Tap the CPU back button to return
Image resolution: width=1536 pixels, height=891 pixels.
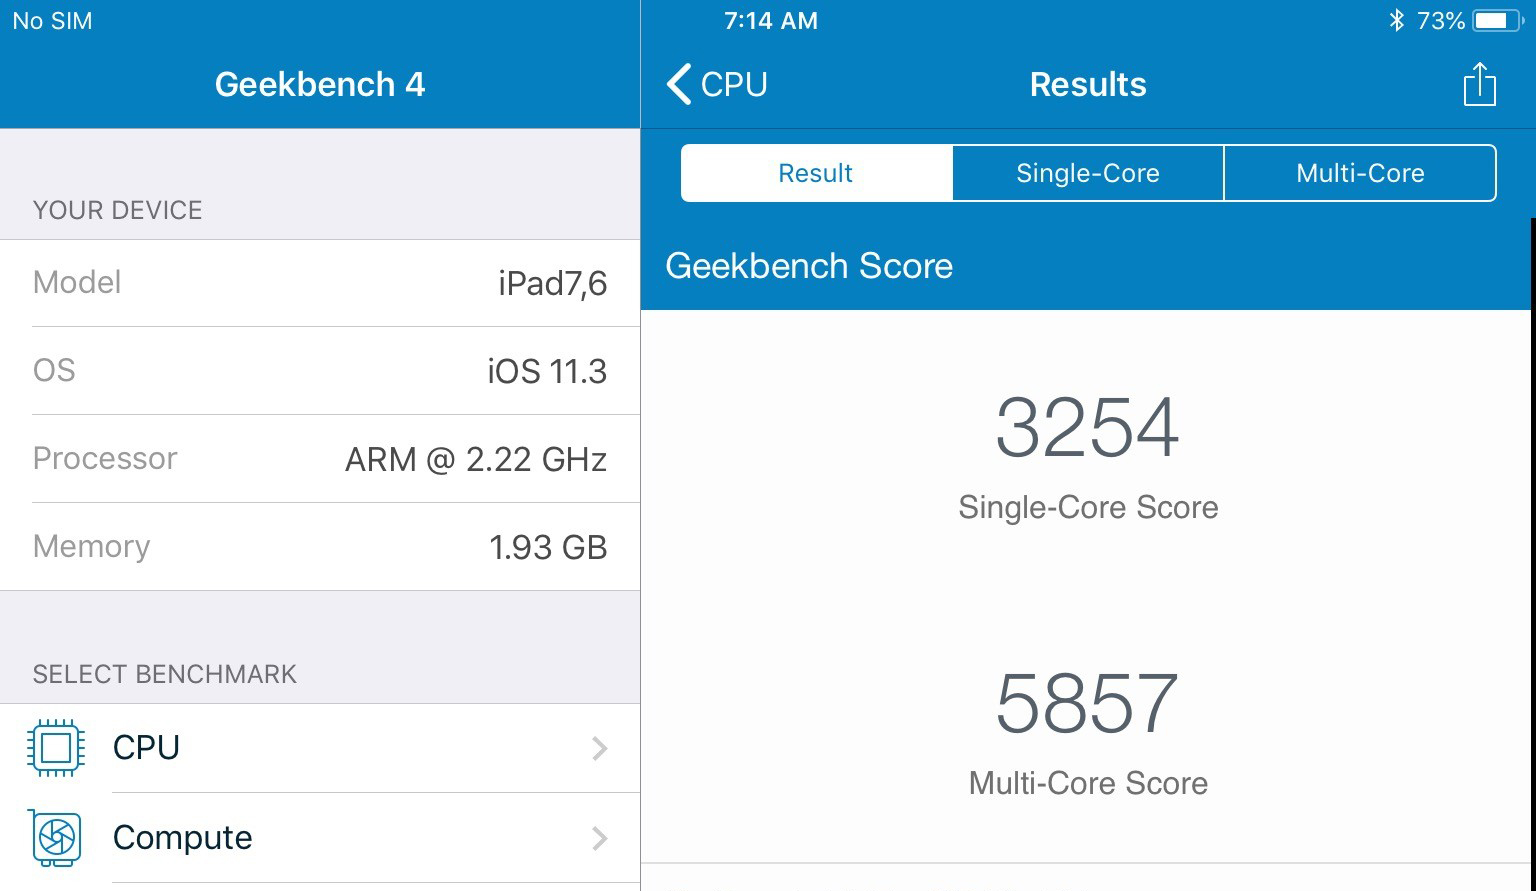[716, 85]
